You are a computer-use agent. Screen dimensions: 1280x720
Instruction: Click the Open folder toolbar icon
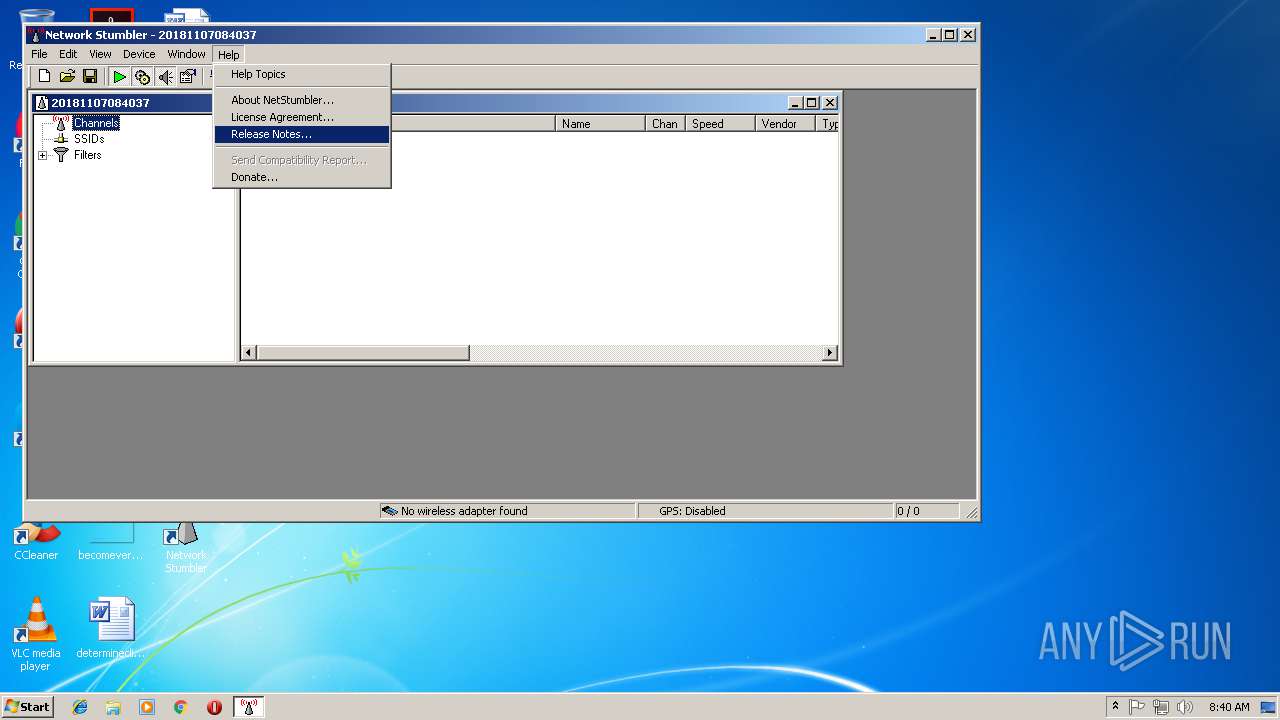67,77
